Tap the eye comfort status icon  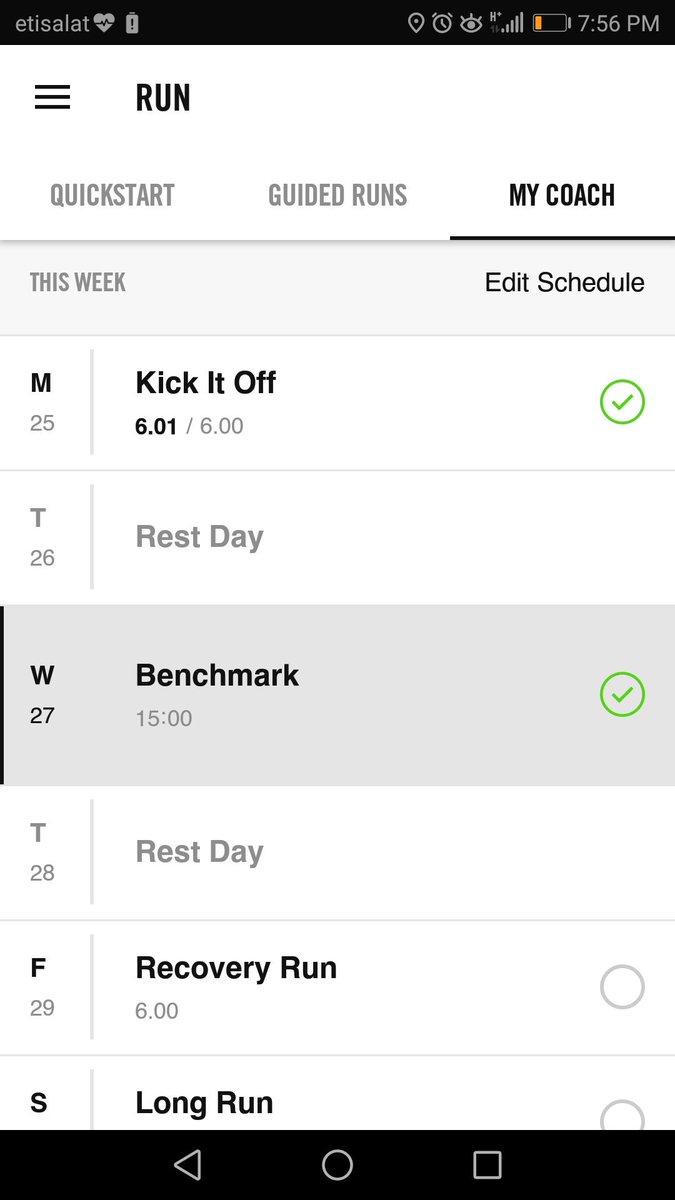pos(470,23)
